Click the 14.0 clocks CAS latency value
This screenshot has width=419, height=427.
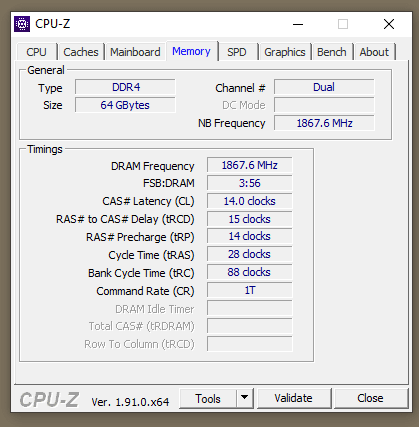250,201
